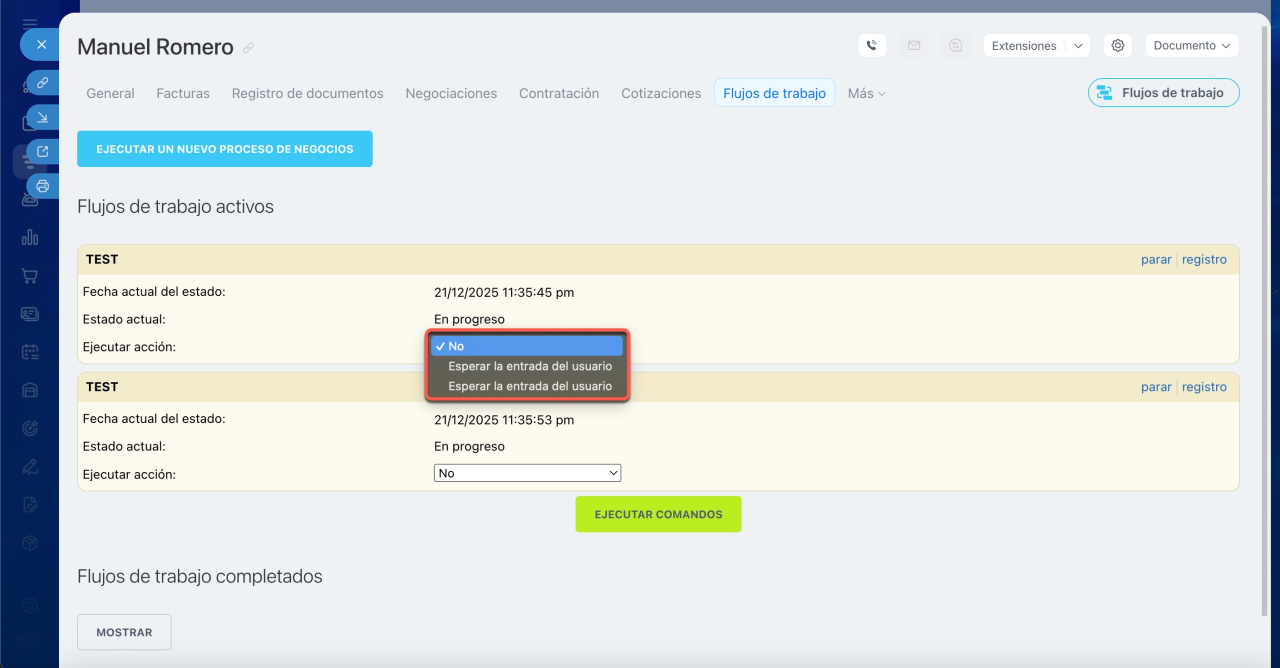The height and width of the screenshot is (668, 1280).
Task: Click 'registro' link of the first TEST workflow
Action: (x=1204, y=260)
